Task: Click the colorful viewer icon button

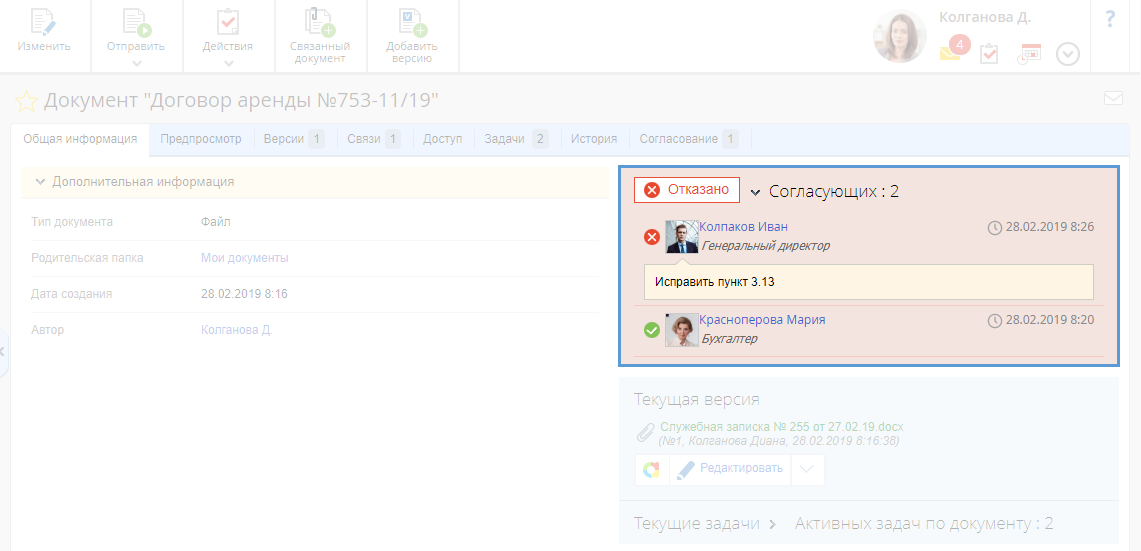Action: coord(651,469)
